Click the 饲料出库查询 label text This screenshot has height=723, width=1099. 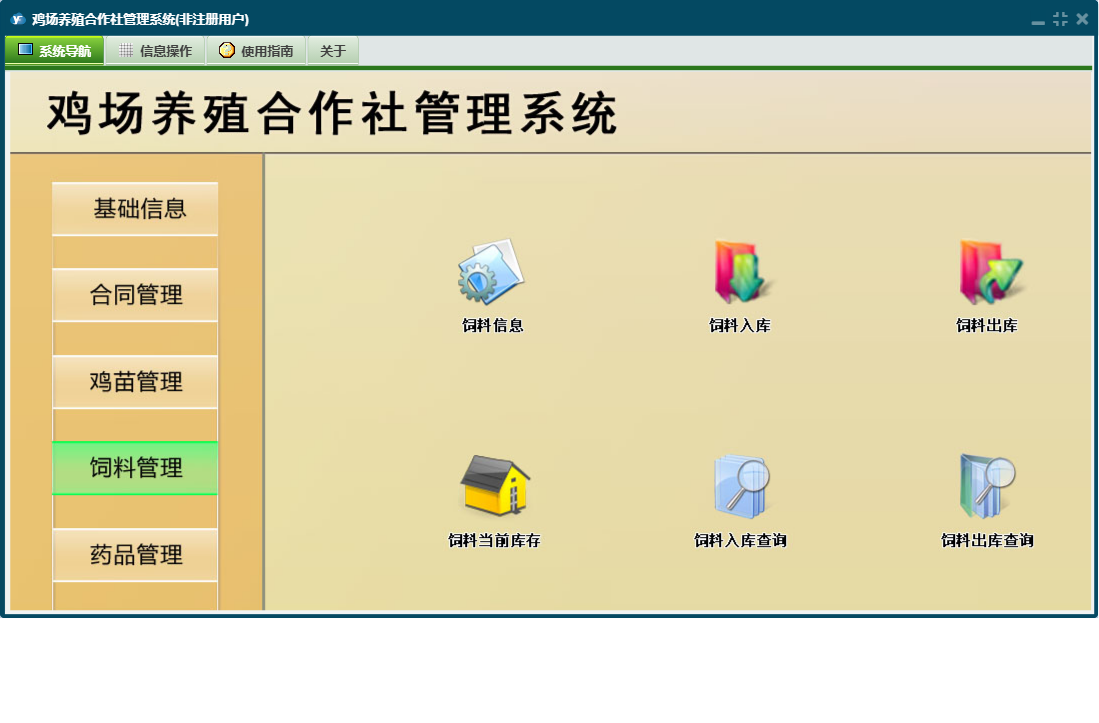pos(987,540)
